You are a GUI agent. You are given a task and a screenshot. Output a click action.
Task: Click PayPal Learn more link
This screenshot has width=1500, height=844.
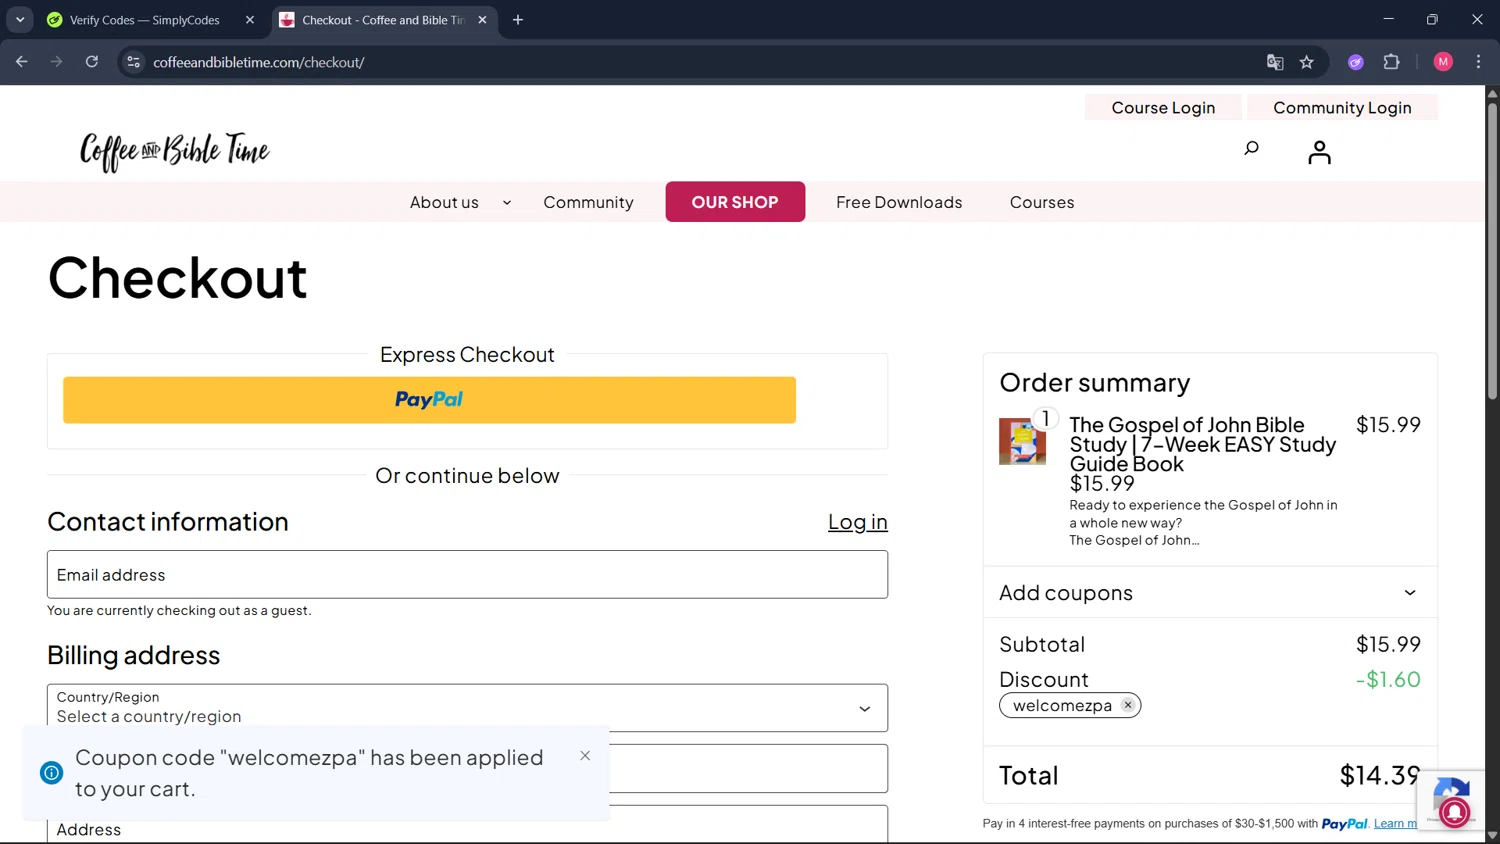tap(1395, 824)
